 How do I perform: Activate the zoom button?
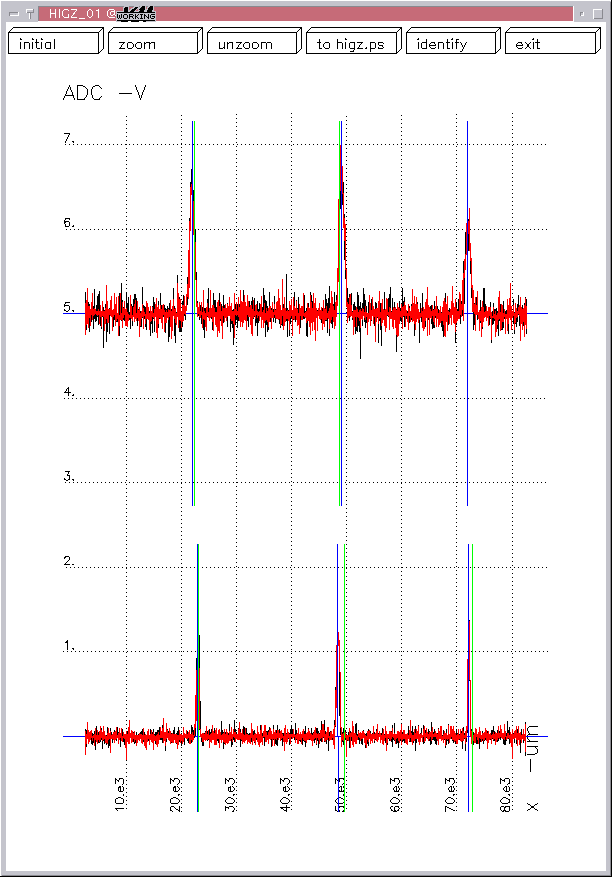(x=156, y=41)
